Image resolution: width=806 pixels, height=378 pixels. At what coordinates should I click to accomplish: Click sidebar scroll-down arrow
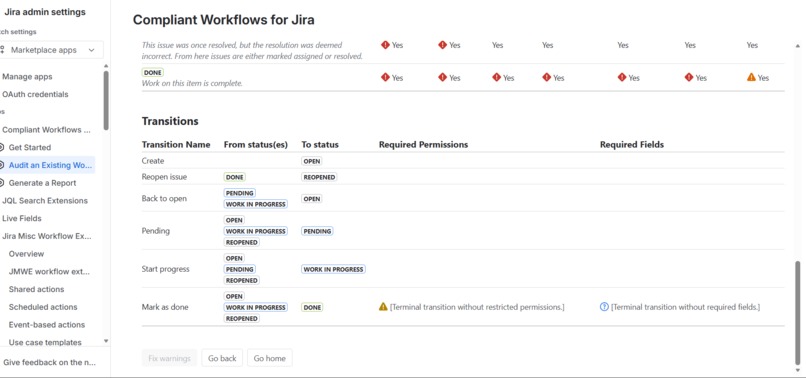[106, 340]
